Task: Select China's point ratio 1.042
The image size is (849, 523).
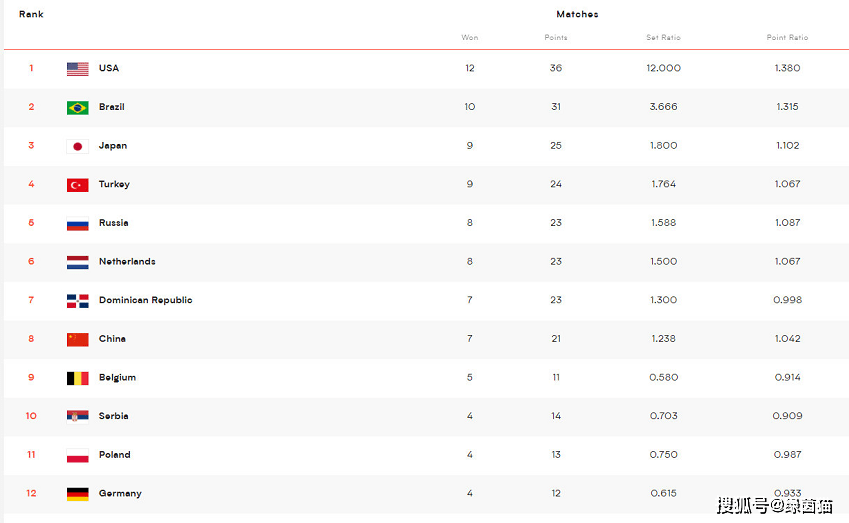Action: [787, 338]
